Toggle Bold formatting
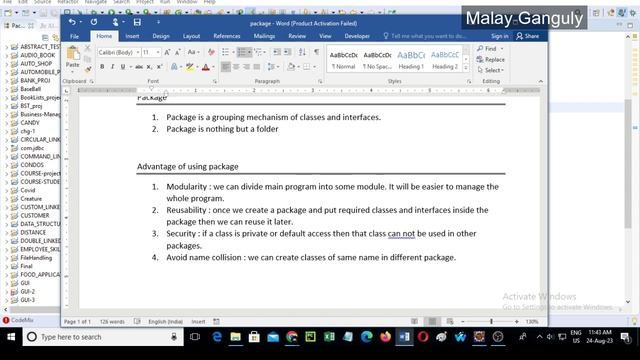Screen dimensions: 640x360 pyautogui.click(x=102, y=67)
